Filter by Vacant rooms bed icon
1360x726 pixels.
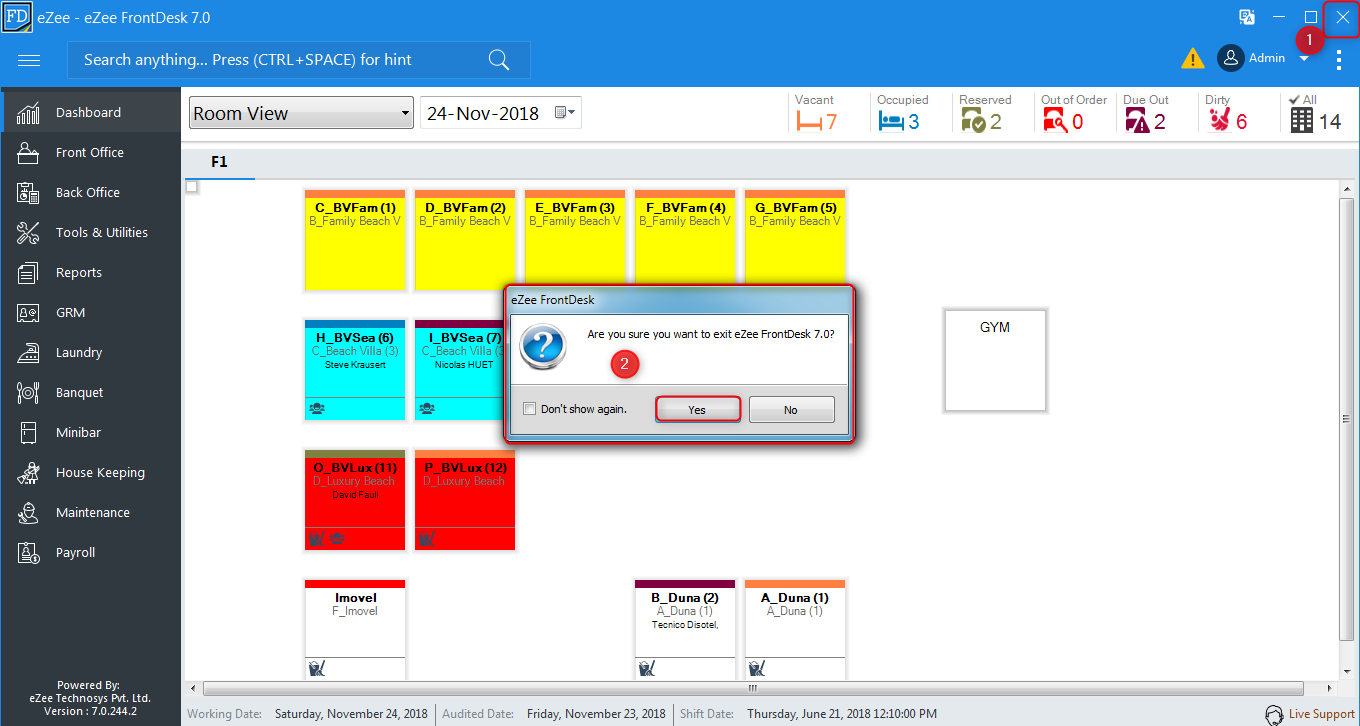pyautogui.click(x=808, y=122)
